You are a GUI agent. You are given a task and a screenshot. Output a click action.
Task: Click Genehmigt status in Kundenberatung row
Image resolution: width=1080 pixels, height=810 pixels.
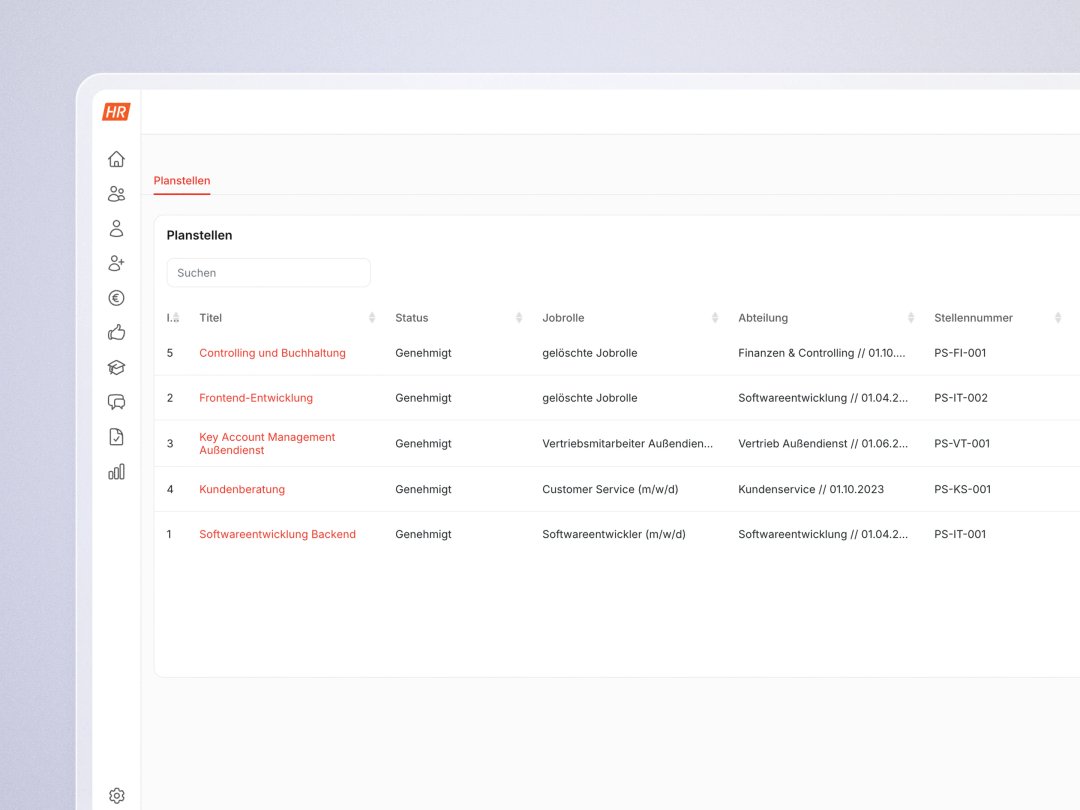pyautogui.click(x=424, y=489)
